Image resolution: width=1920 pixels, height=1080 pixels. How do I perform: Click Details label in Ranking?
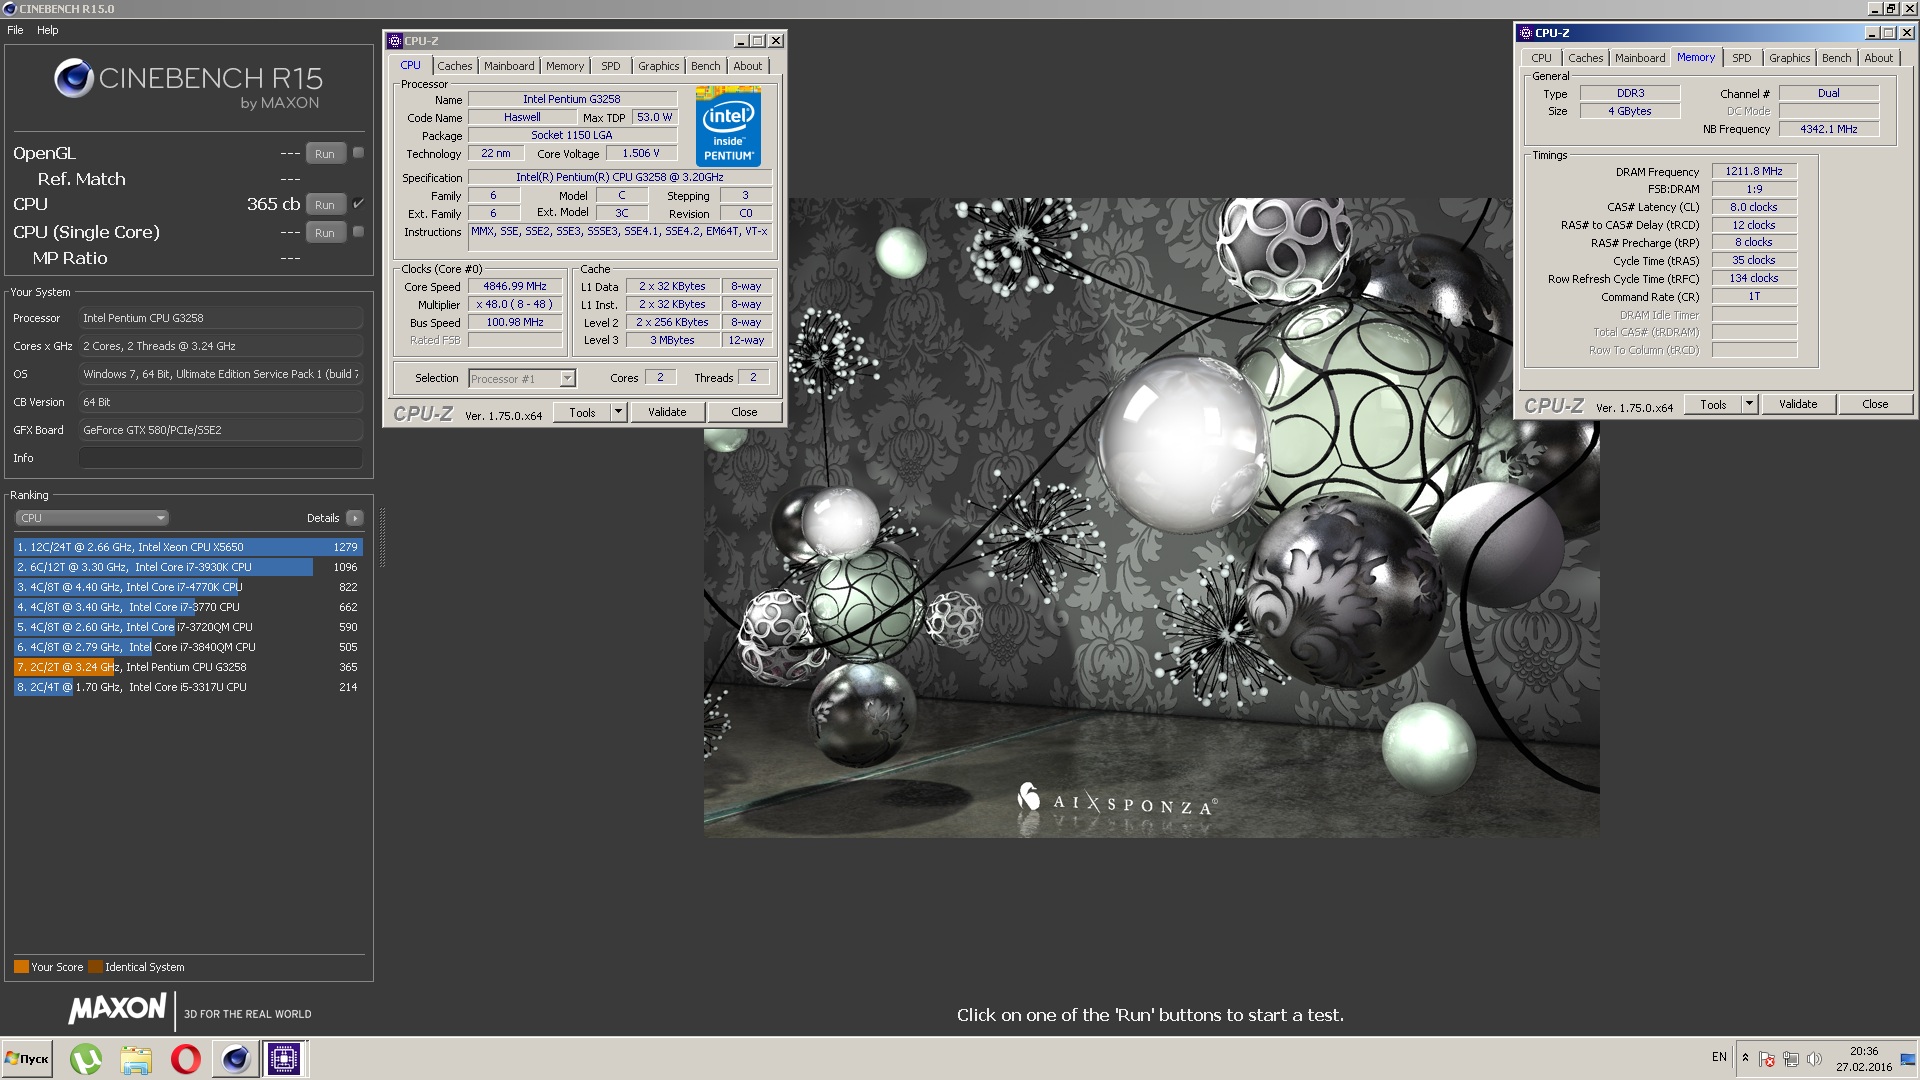(x=323, y=518)
